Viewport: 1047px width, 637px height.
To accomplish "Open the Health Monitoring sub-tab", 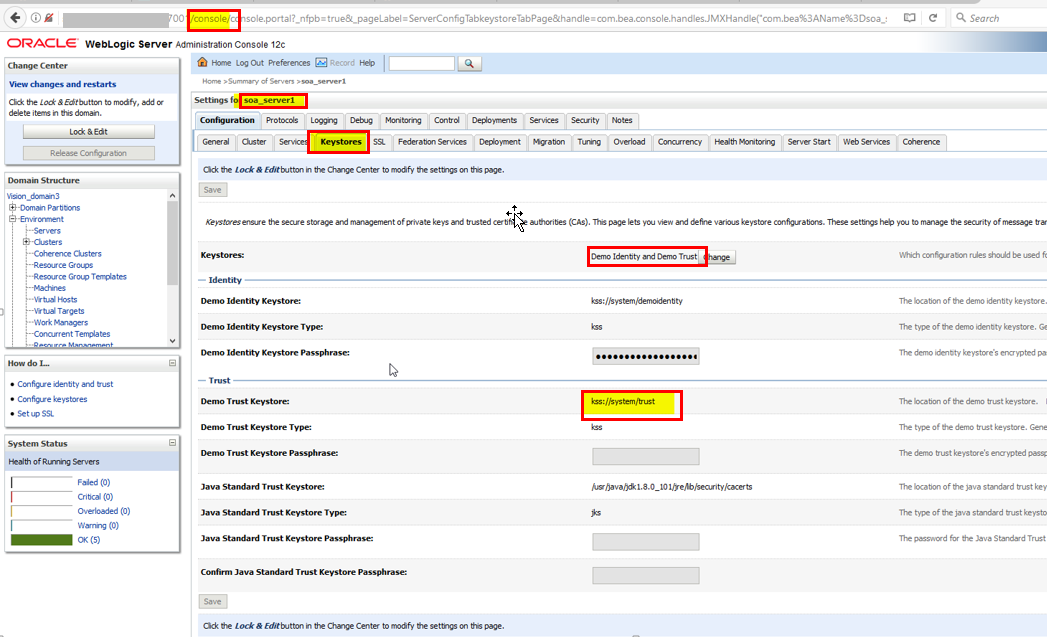I will pos(745,142).
